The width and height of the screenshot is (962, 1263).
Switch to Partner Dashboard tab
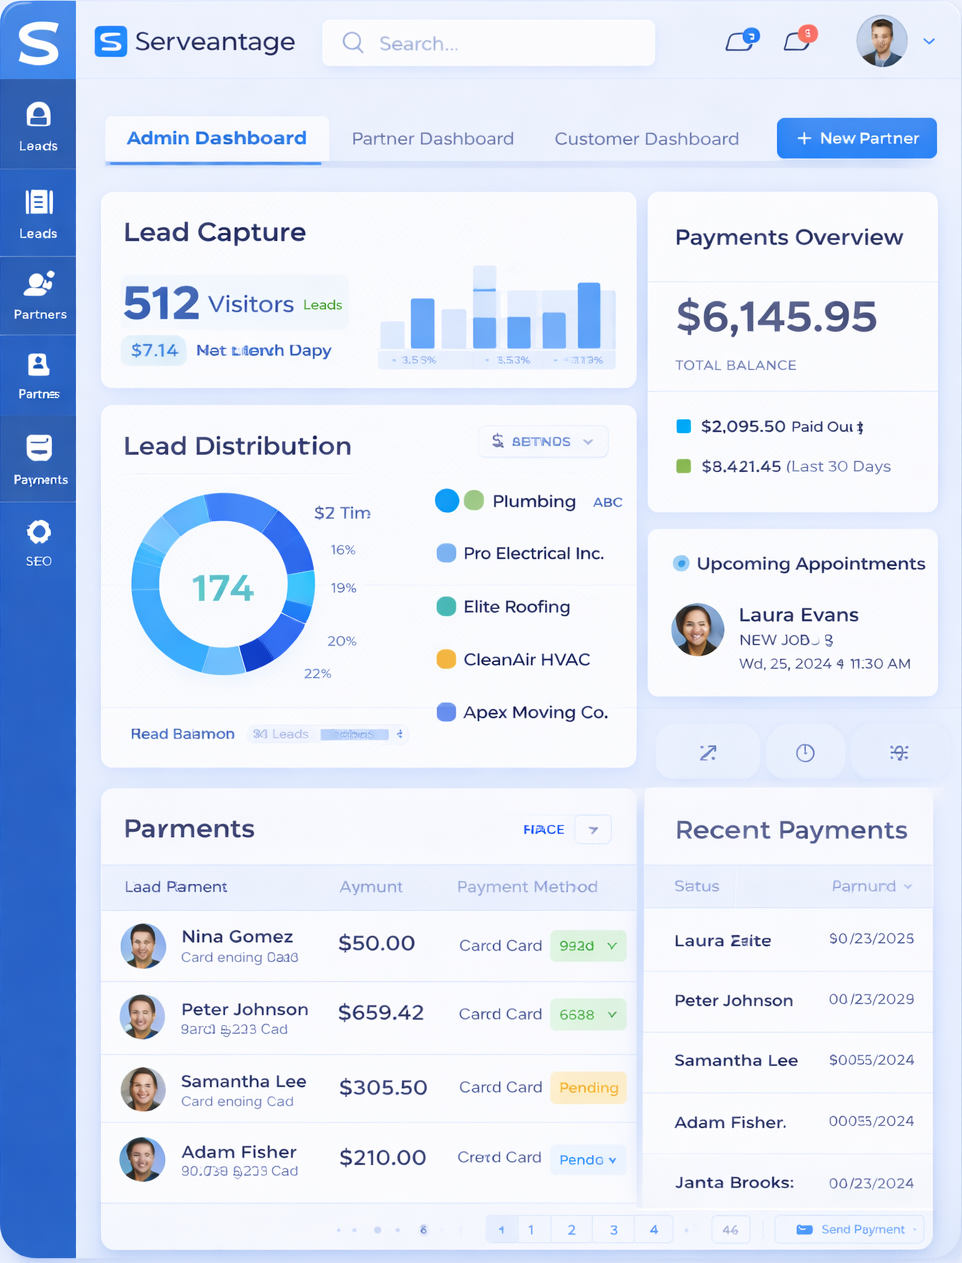(432, 139)
